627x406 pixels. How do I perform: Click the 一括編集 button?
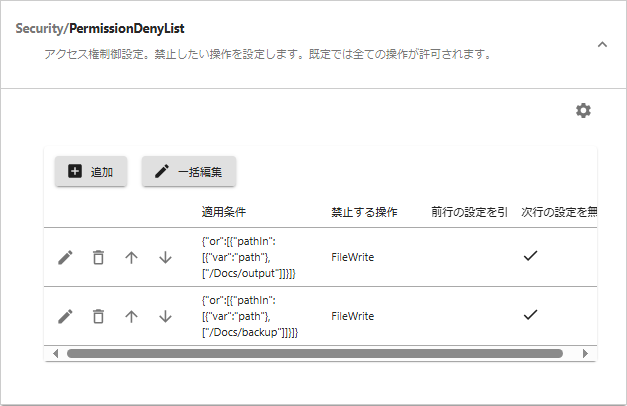point(189,171)
